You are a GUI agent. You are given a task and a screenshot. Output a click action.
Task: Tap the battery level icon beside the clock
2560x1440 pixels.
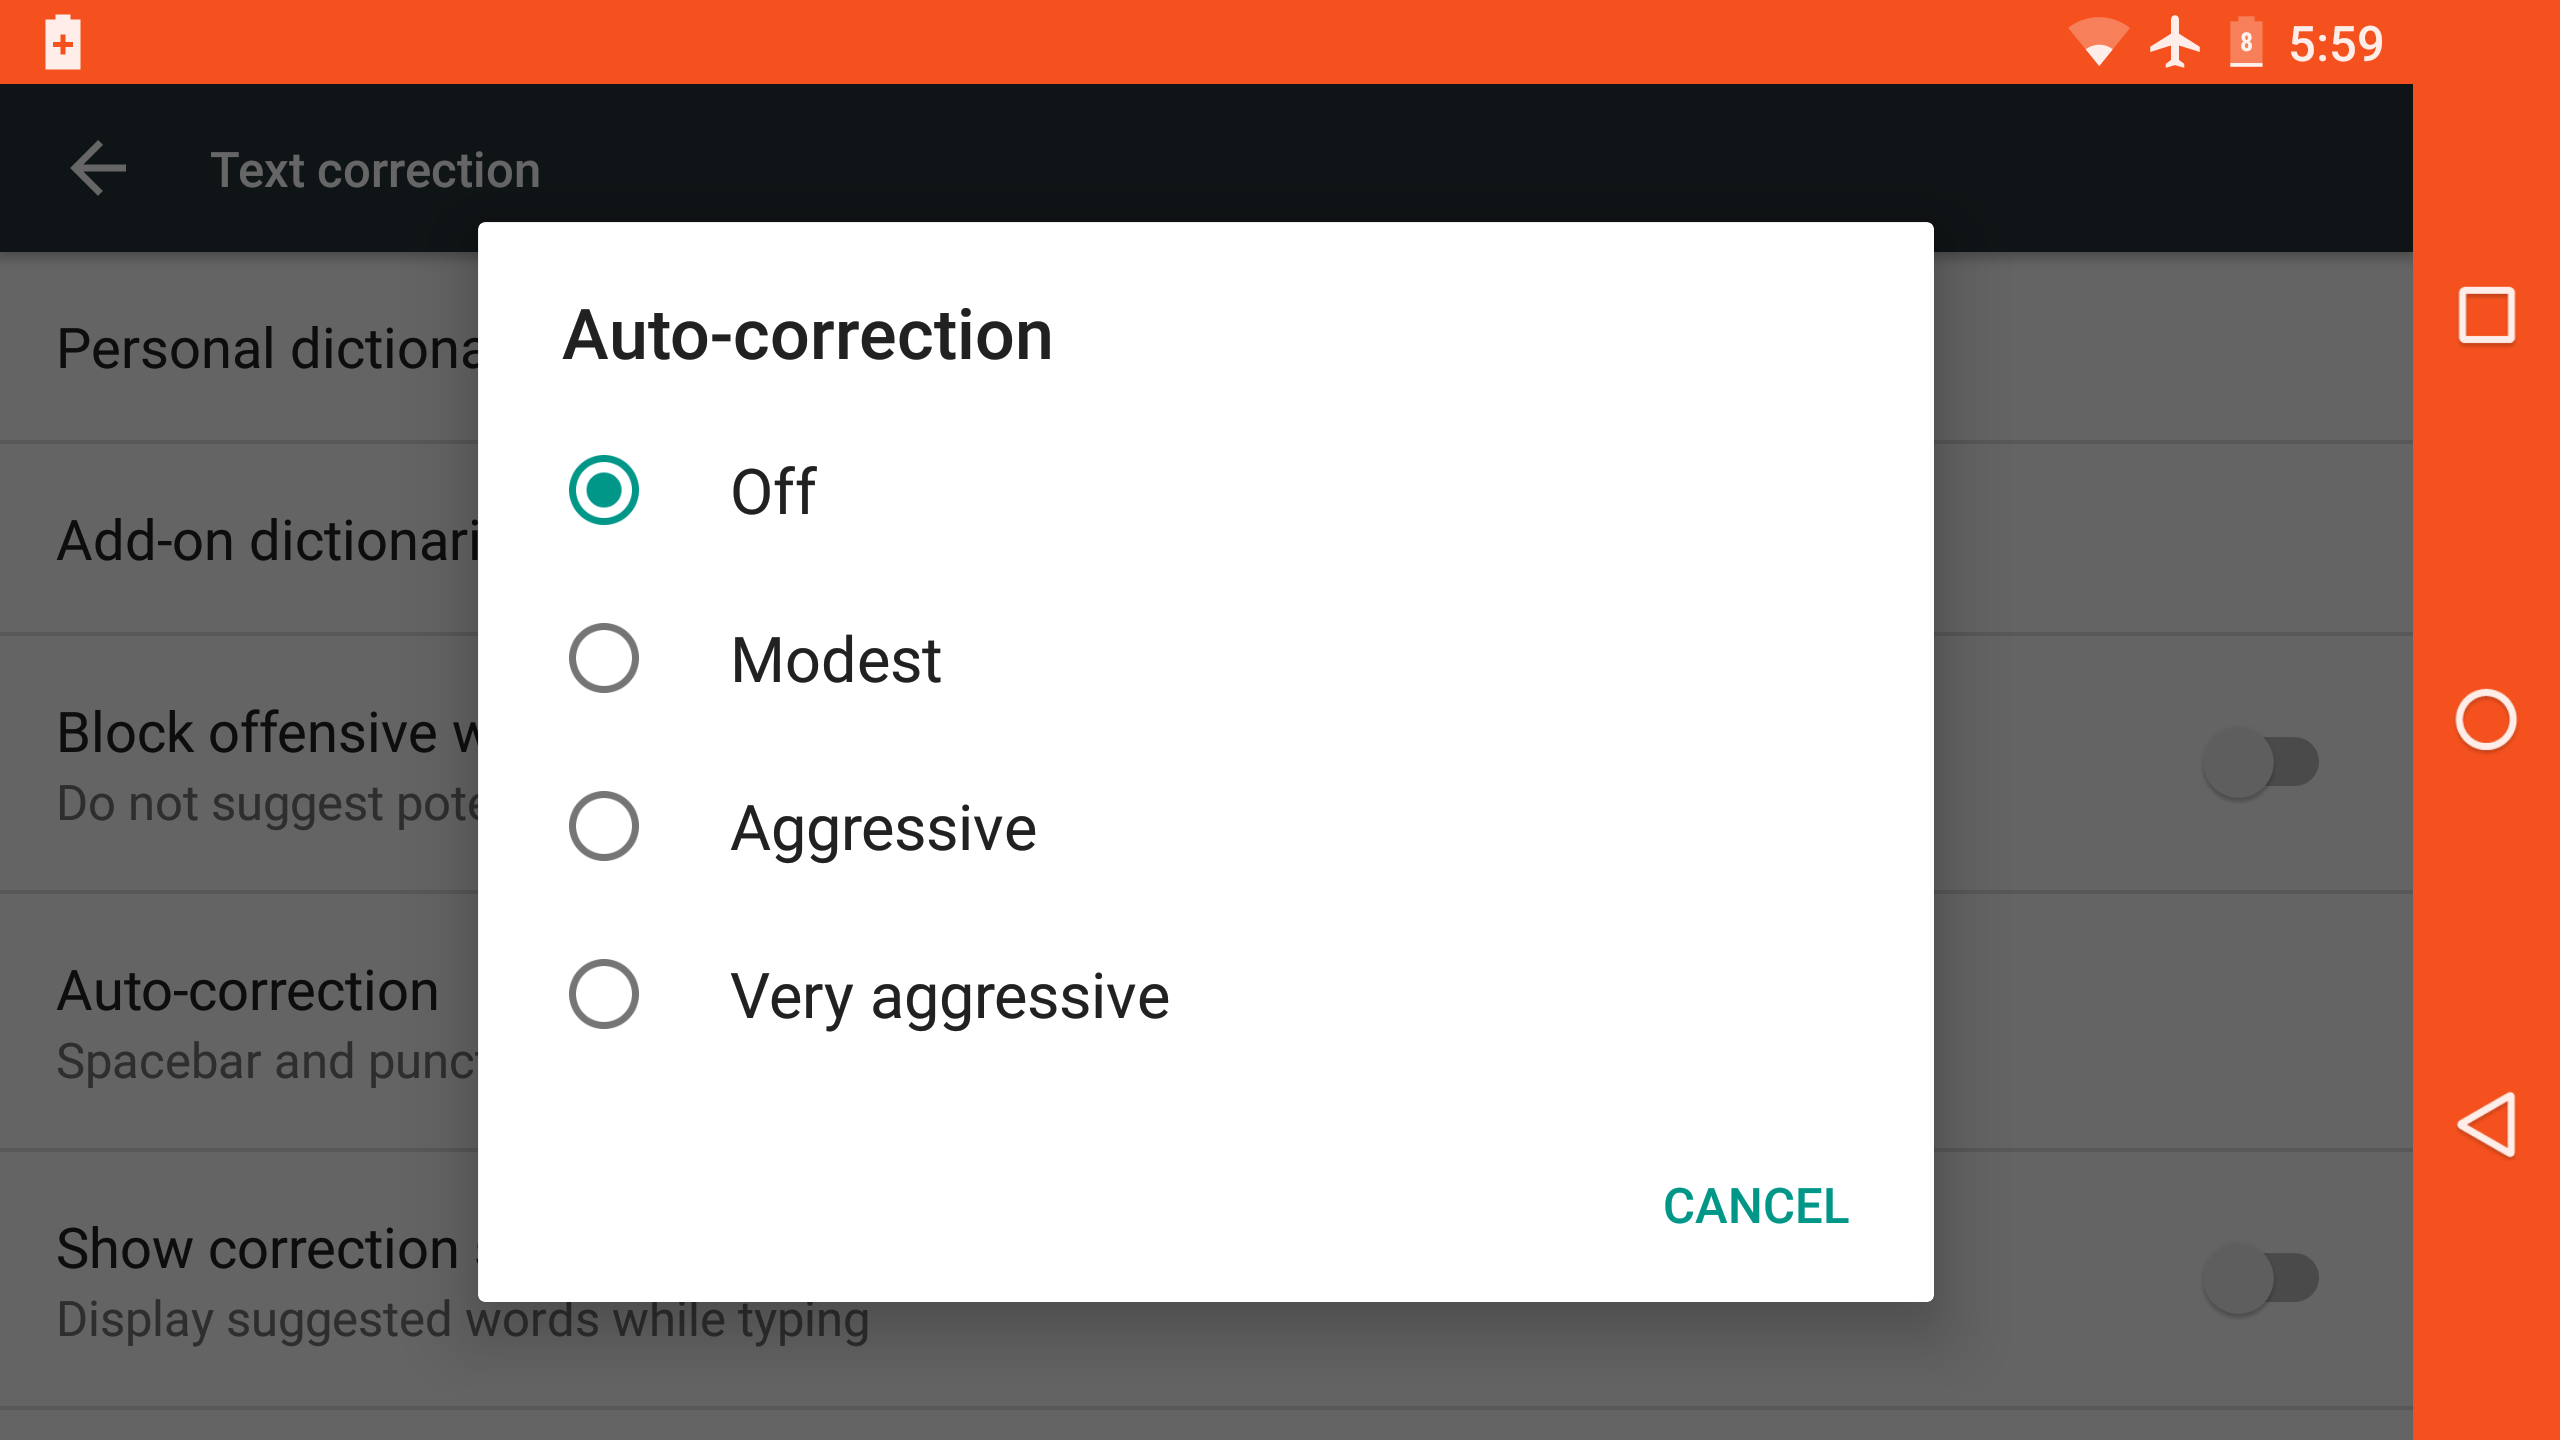2246,42
